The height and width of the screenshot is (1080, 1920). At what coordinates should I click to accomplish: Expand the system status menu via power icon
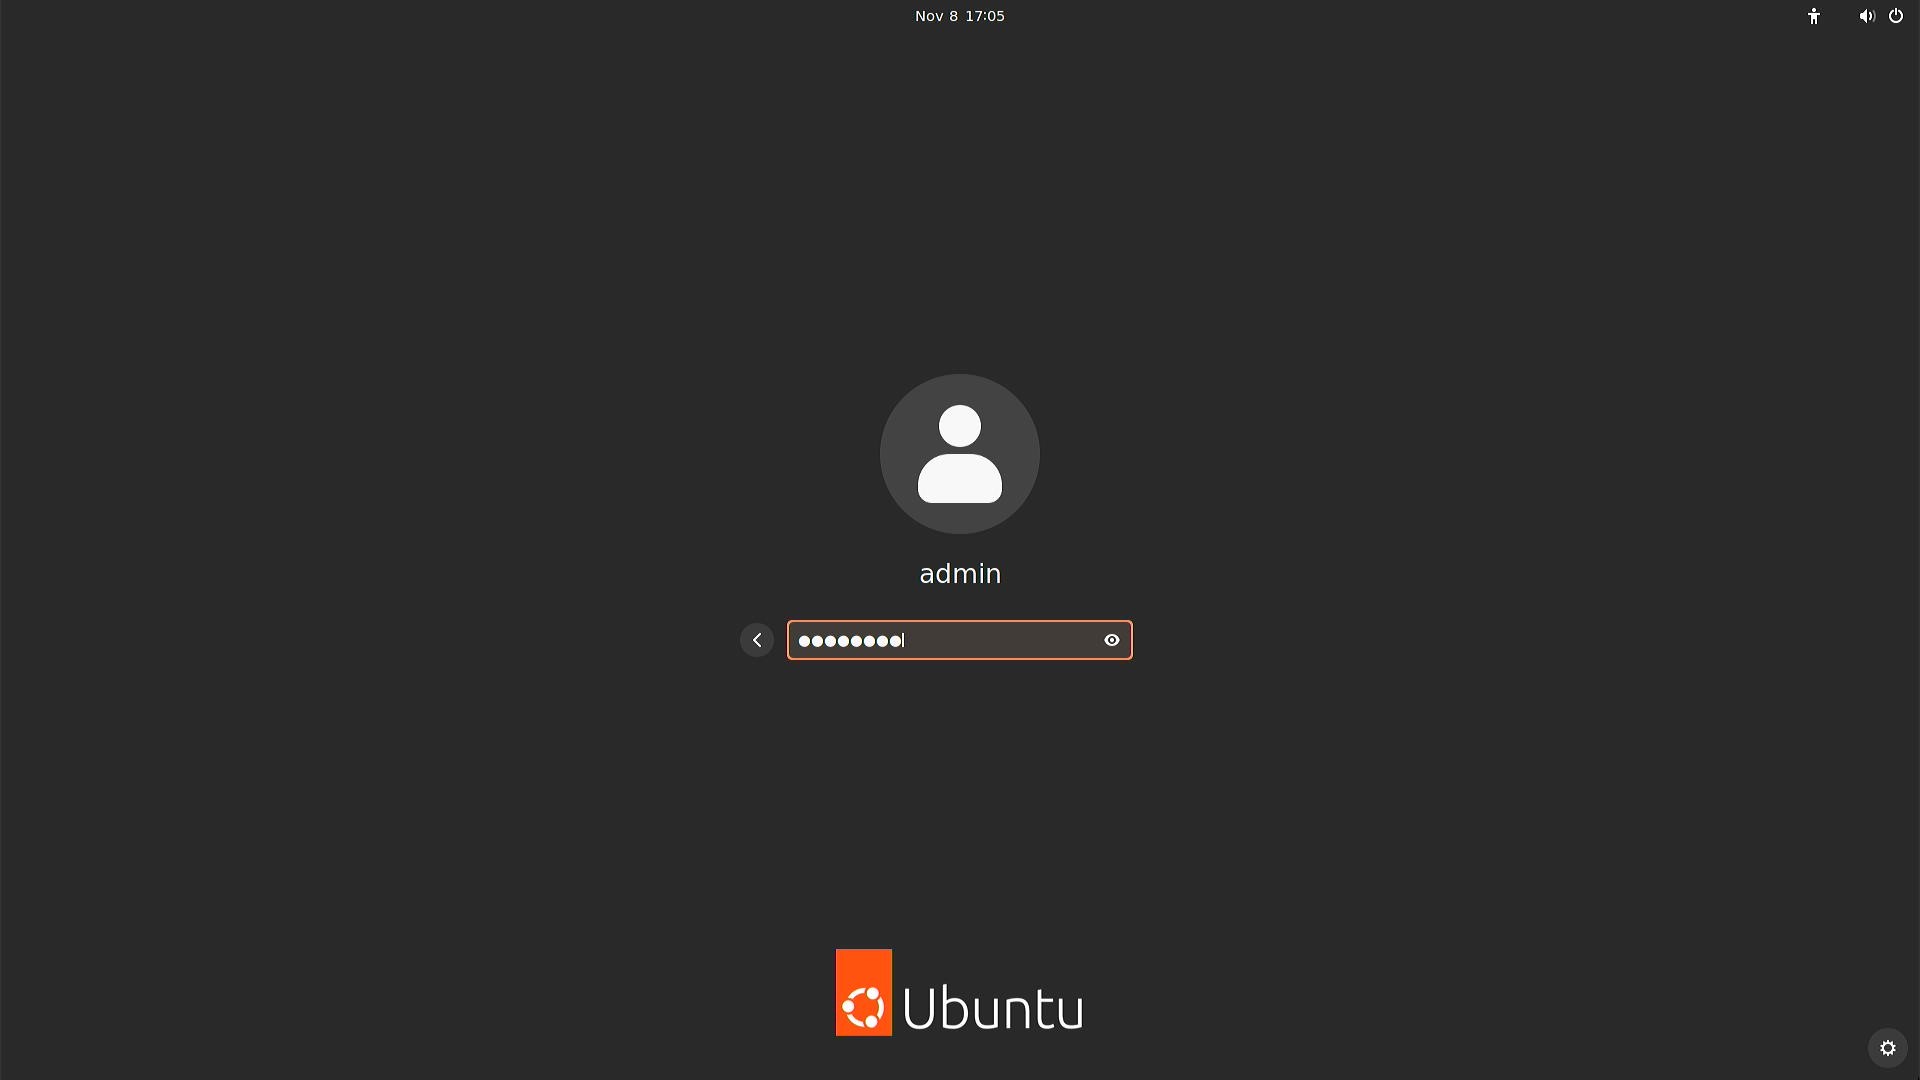pyautogui.click(x=1895, y=16)
